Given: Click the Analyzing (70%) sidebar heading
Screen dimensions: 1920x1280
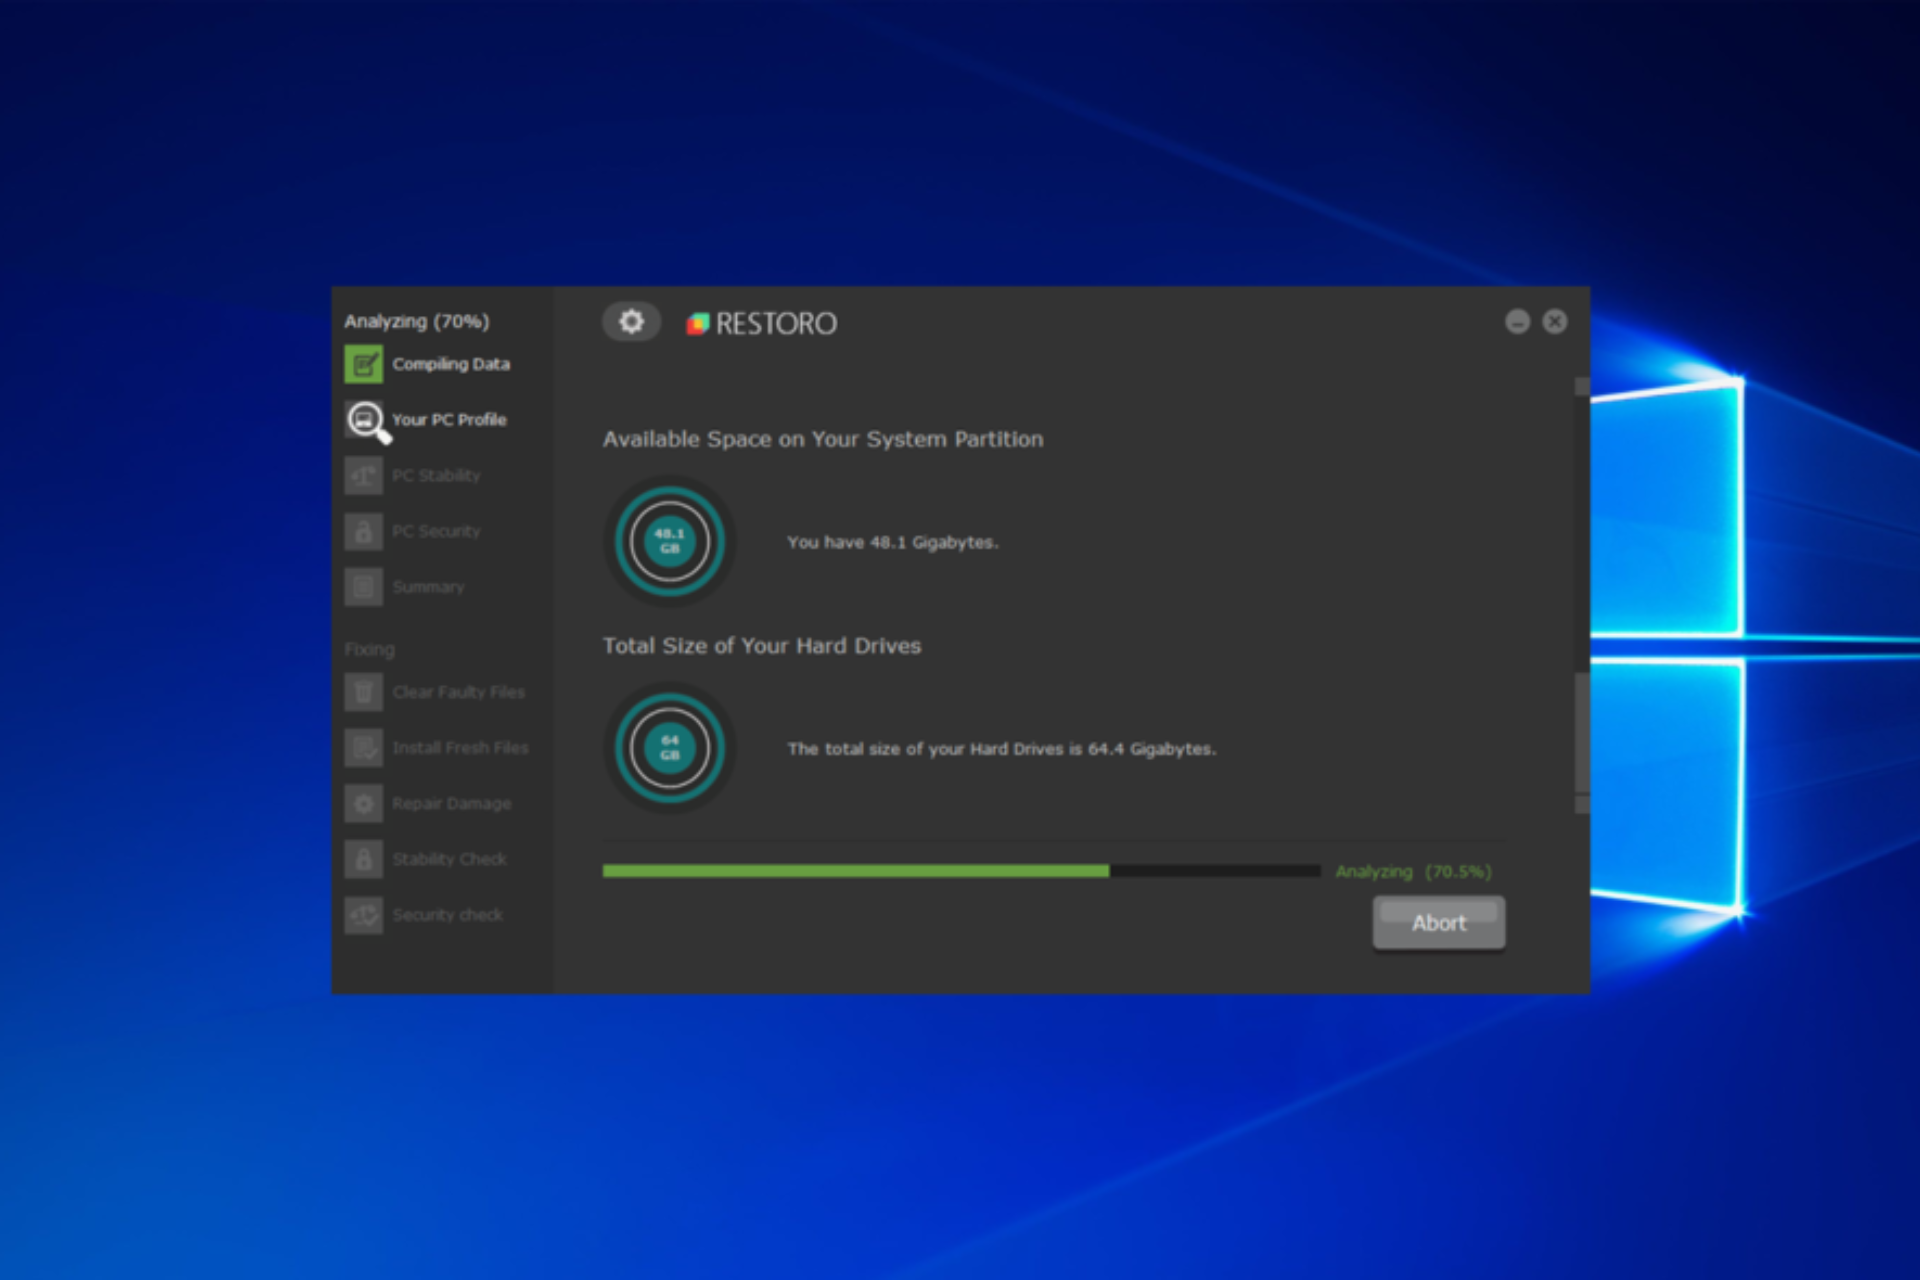Looking at the screenshot, I should [x=417, y=321].
